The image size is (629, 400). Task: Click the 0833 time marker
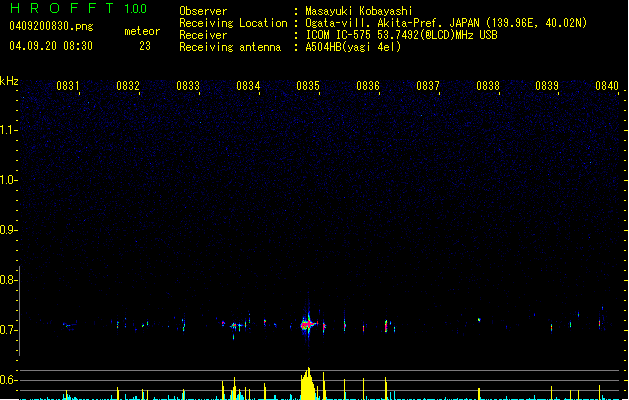click(188, 86)
